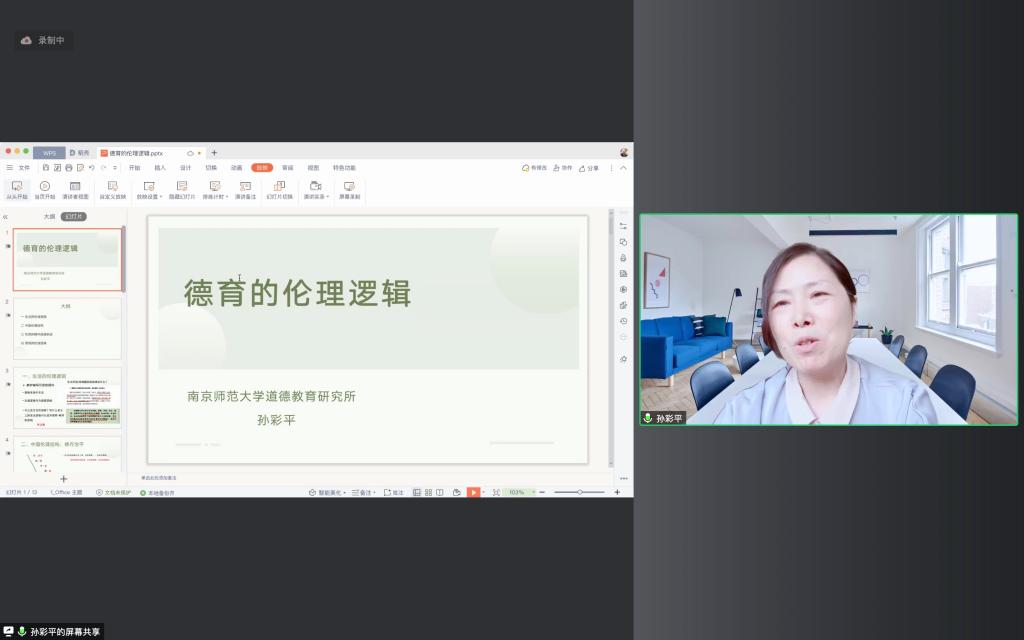The width and height of the screenshot is (1024, 640).
Task: Click 当页开始 start from current slide icon
Action: (x=45, y=187)
